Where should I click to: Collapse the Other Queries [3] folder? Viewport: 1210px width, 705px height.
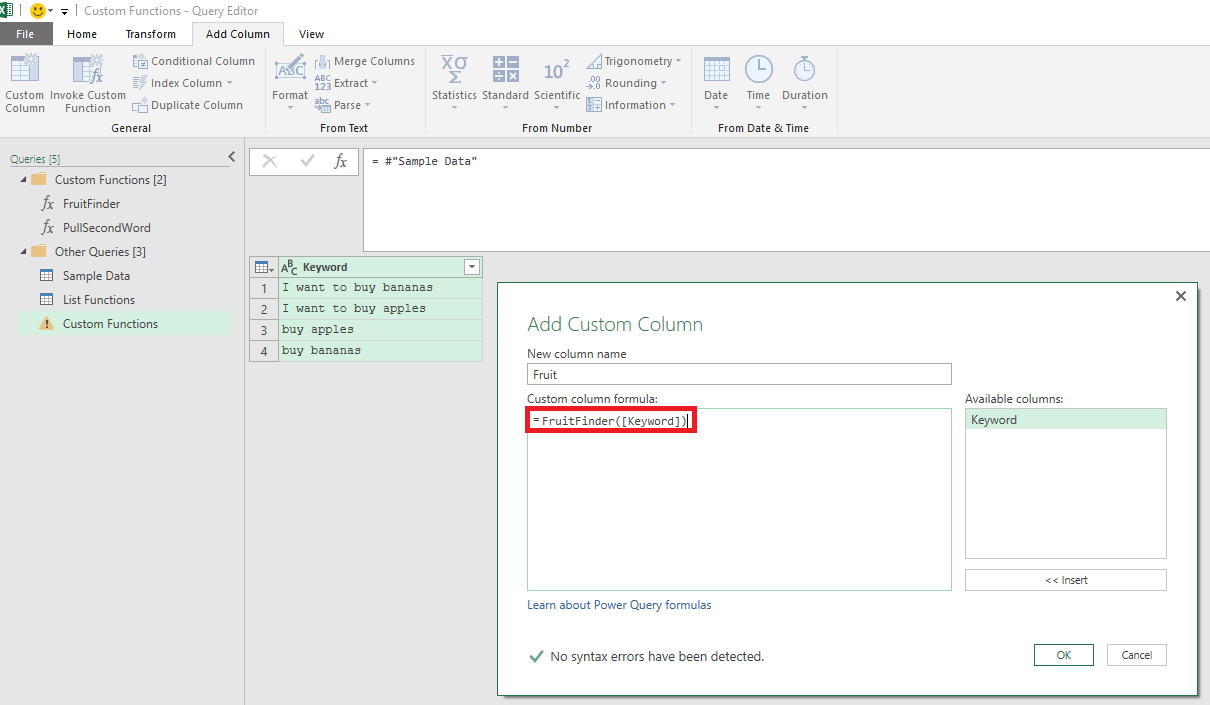point(23,252)
